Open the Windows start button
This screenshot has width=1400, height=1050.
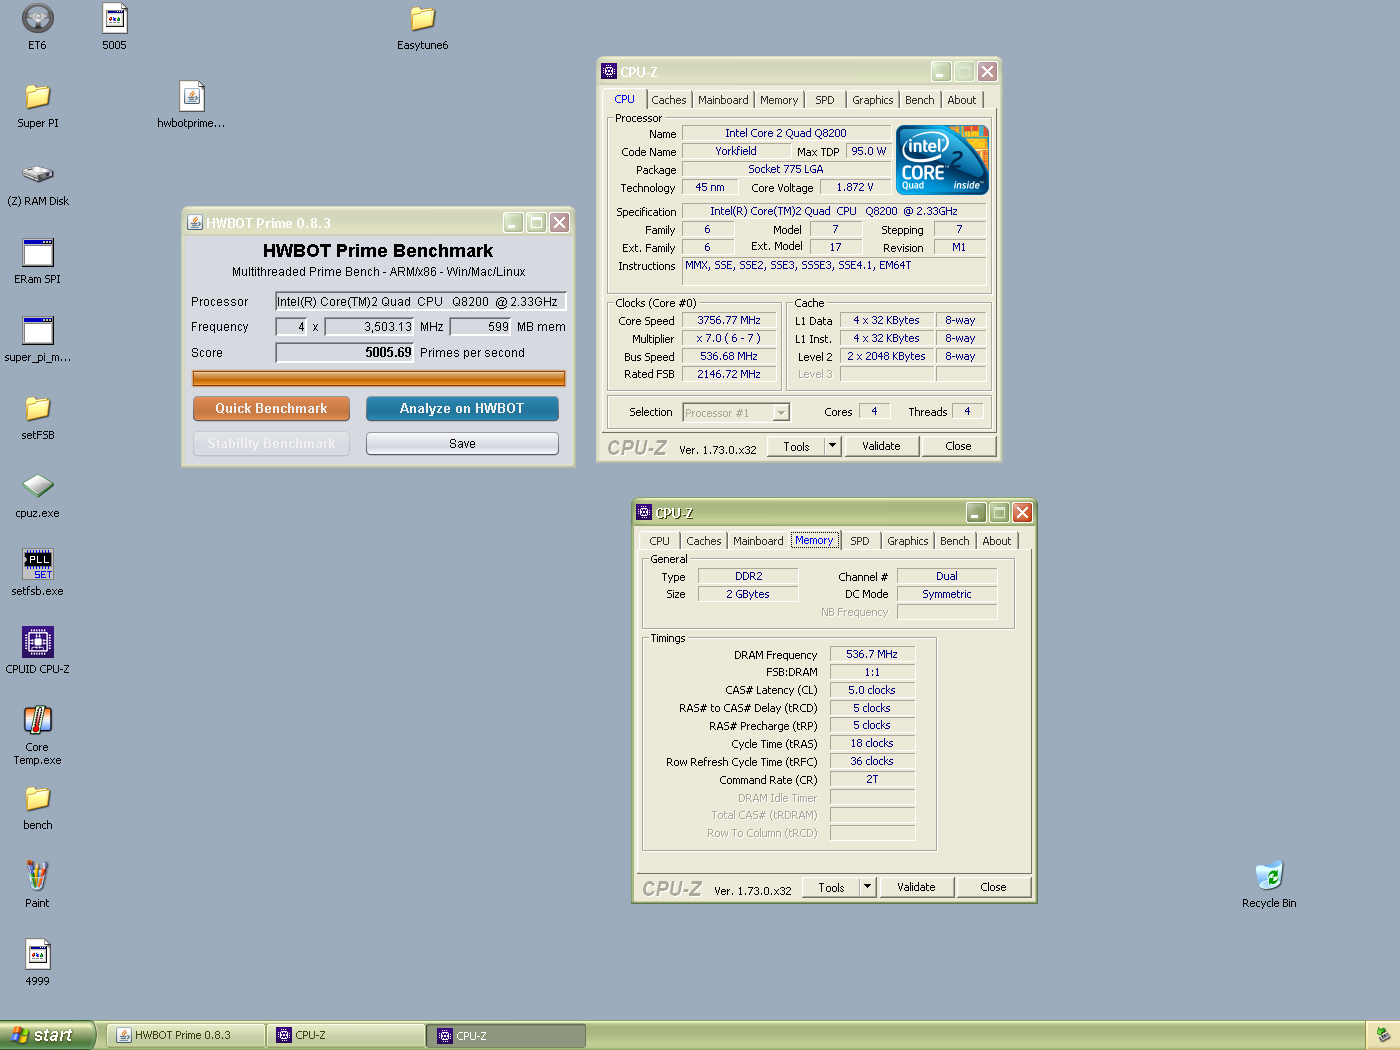47,1035
